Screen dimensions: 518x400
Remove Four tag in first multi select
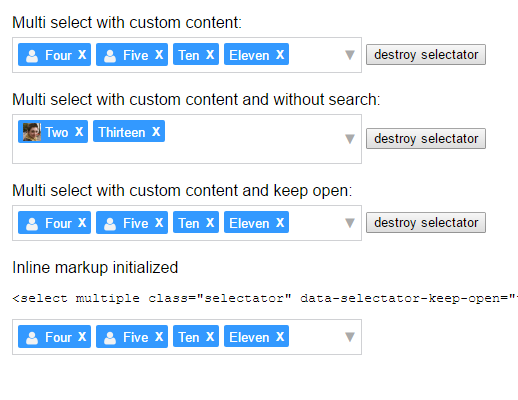(x=82, y=55)
